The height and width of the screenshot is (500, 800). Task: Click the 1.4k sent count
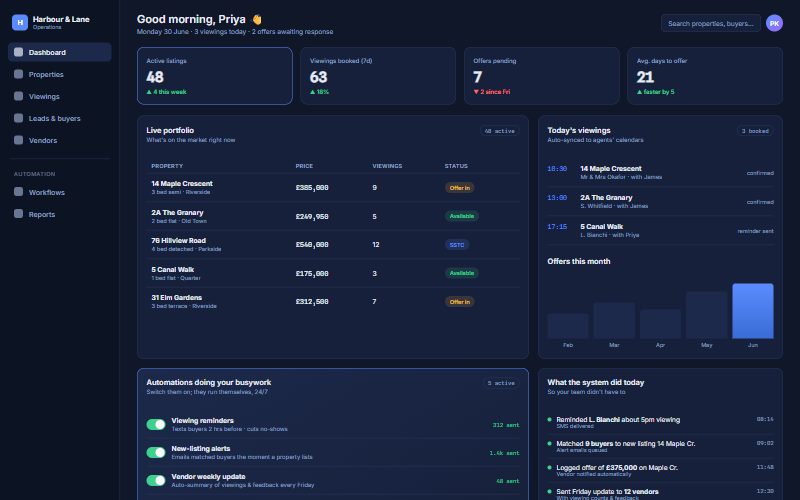pyautogui.click(x=504, y=453)
